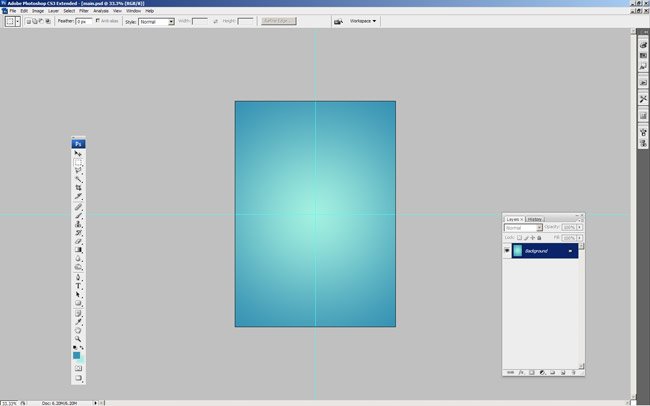
Task: Open the Image menu
Action: pyautogui.click(x=38, y=11)
